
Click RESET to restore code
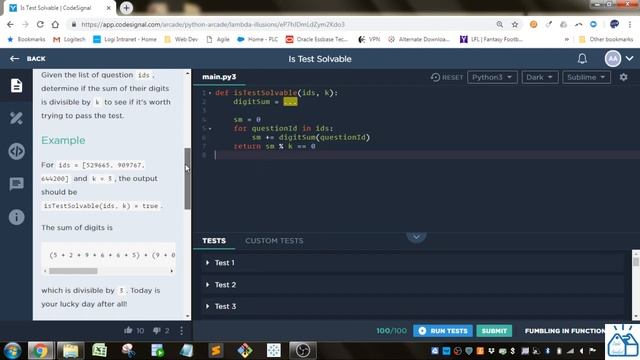click(x=447, y=77)
